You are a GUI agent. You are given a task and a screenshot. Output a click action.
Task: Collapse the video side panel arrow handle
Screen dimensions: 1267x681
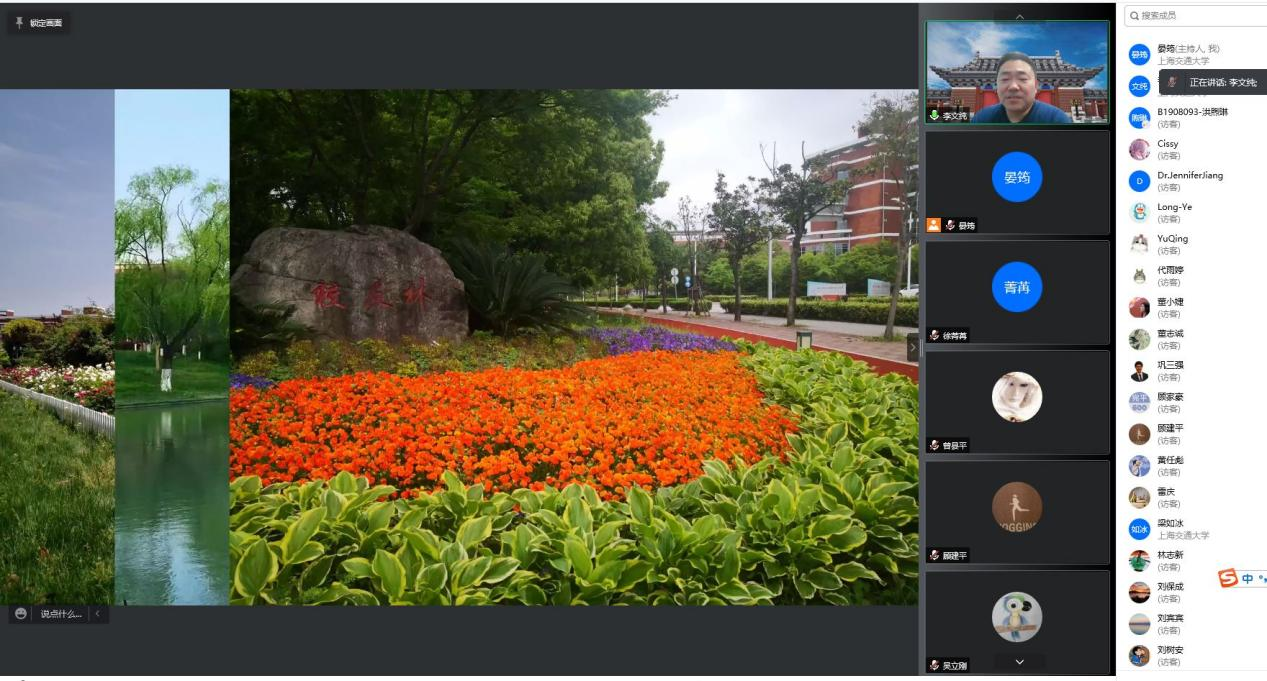911,347
